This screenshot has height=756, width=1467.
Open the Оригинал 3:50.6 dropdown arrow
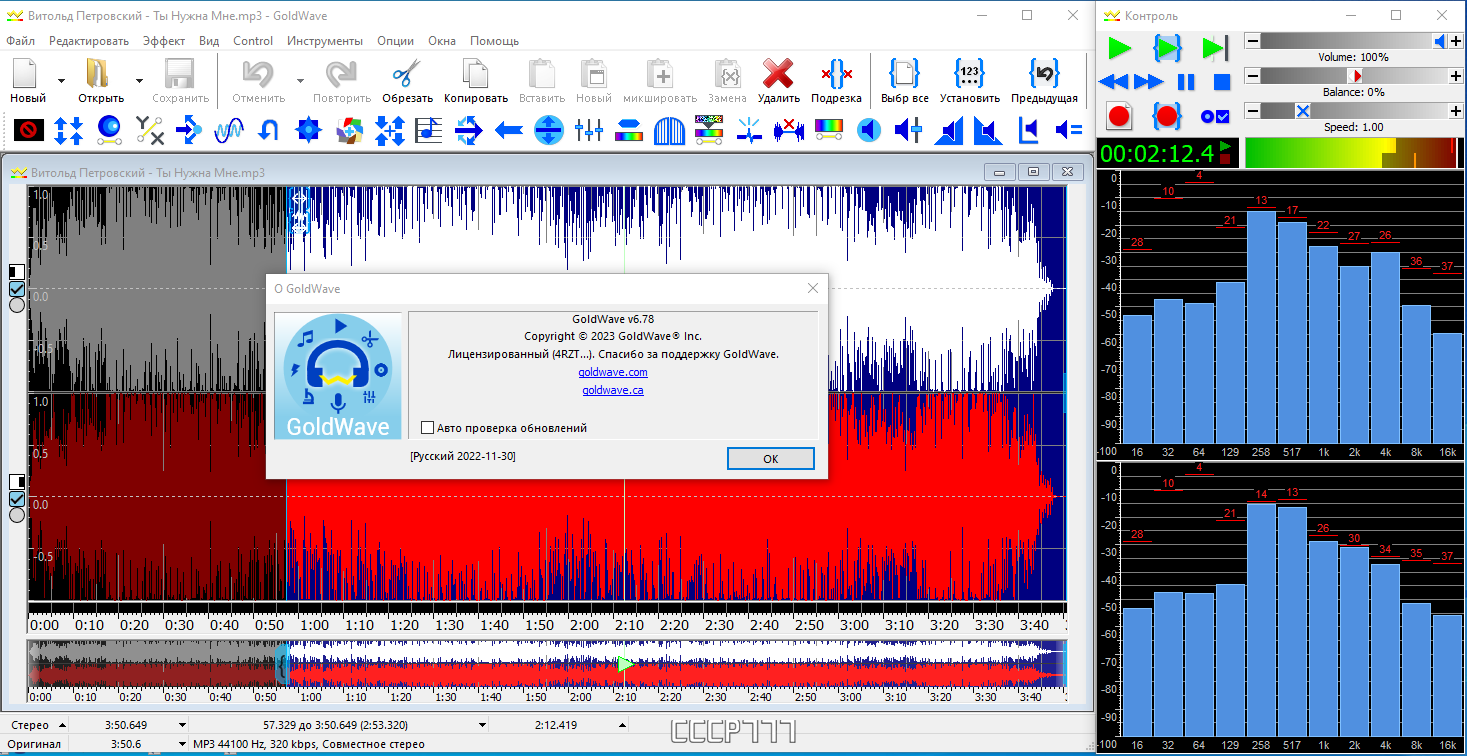click(x=182, y=744)
